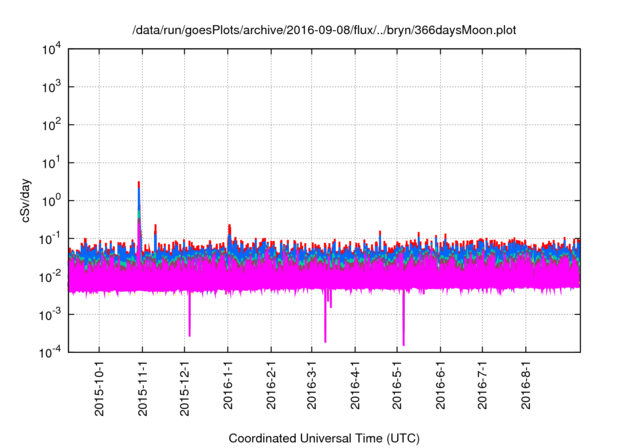Viewport: 640px width, 448px height.
Task: Click the bottom y-axis tick label 10^-4
Action: 50,352
